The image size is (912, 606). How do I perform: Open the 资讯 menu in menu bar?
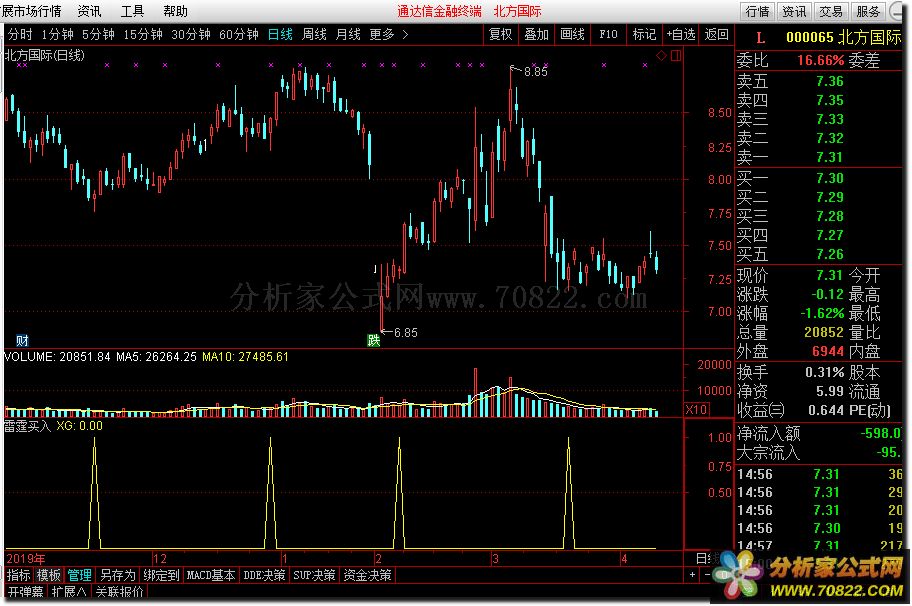90,12
